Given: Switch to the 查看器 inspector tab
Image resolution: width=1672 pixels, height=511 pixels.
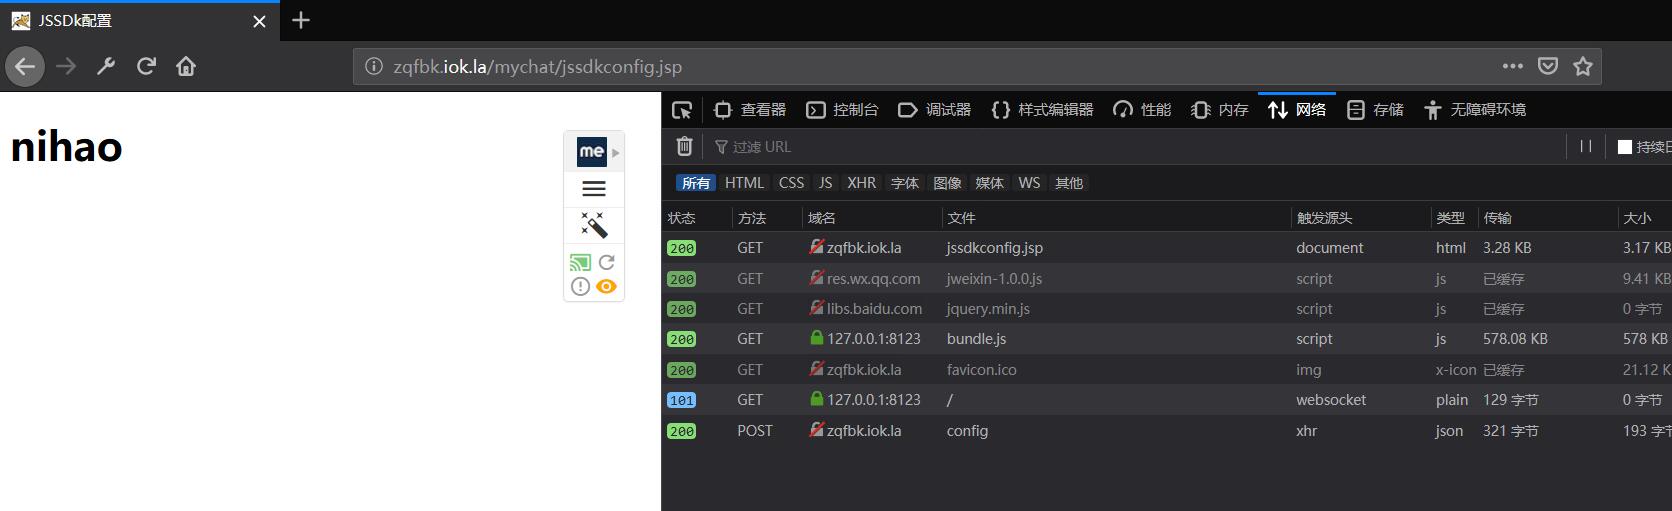Looking at the screenshot, I should tap(750, 110).
